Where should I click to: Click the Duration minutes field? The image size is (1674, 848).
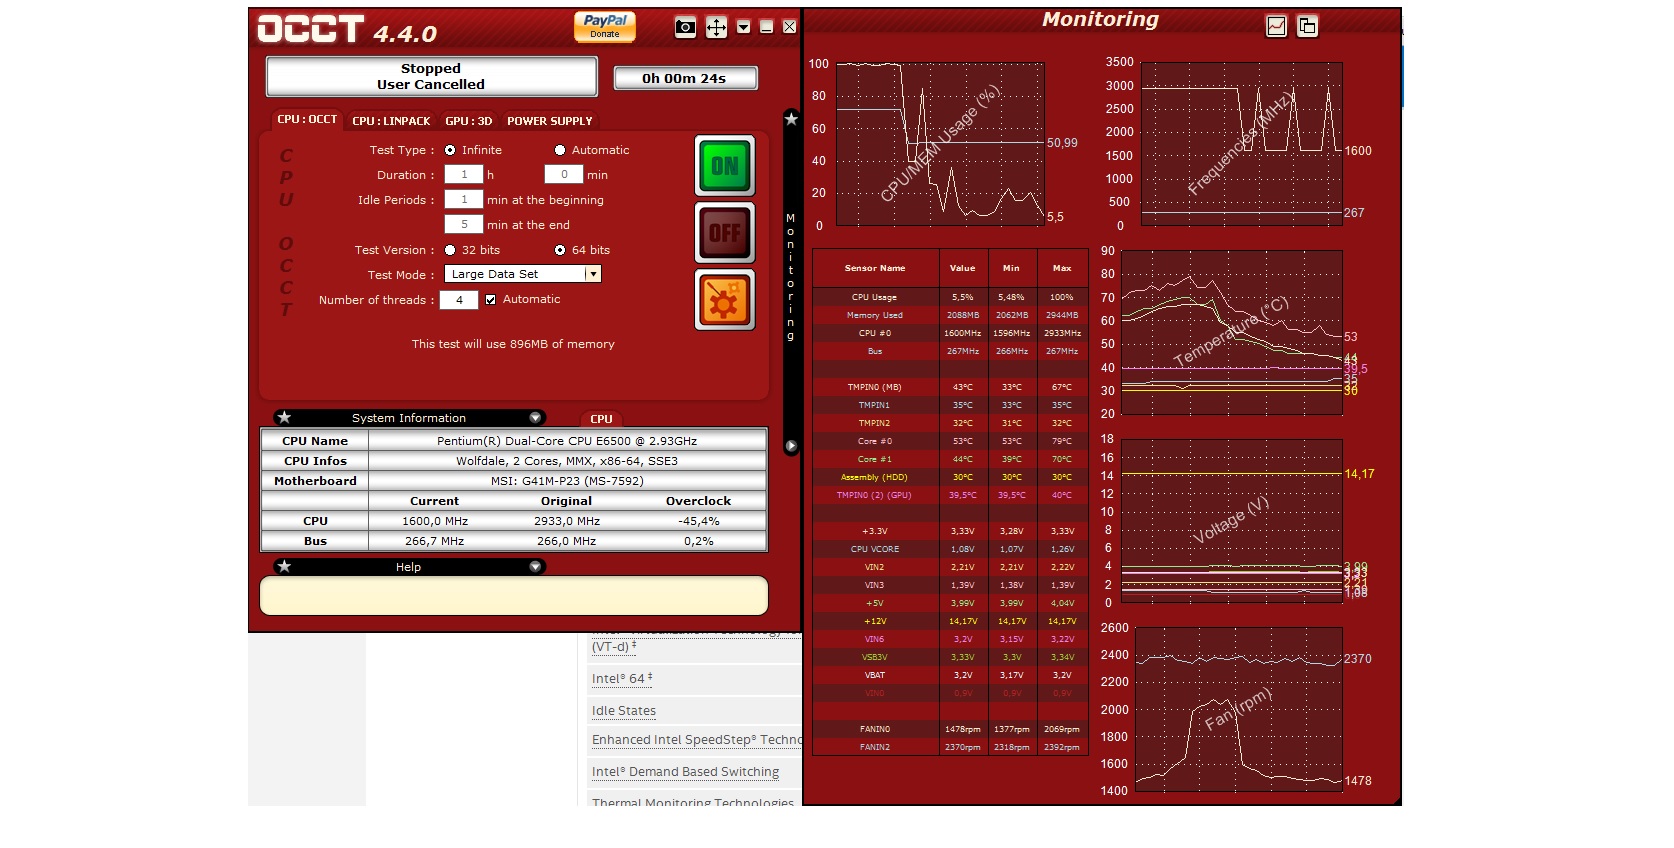[564, 174]
